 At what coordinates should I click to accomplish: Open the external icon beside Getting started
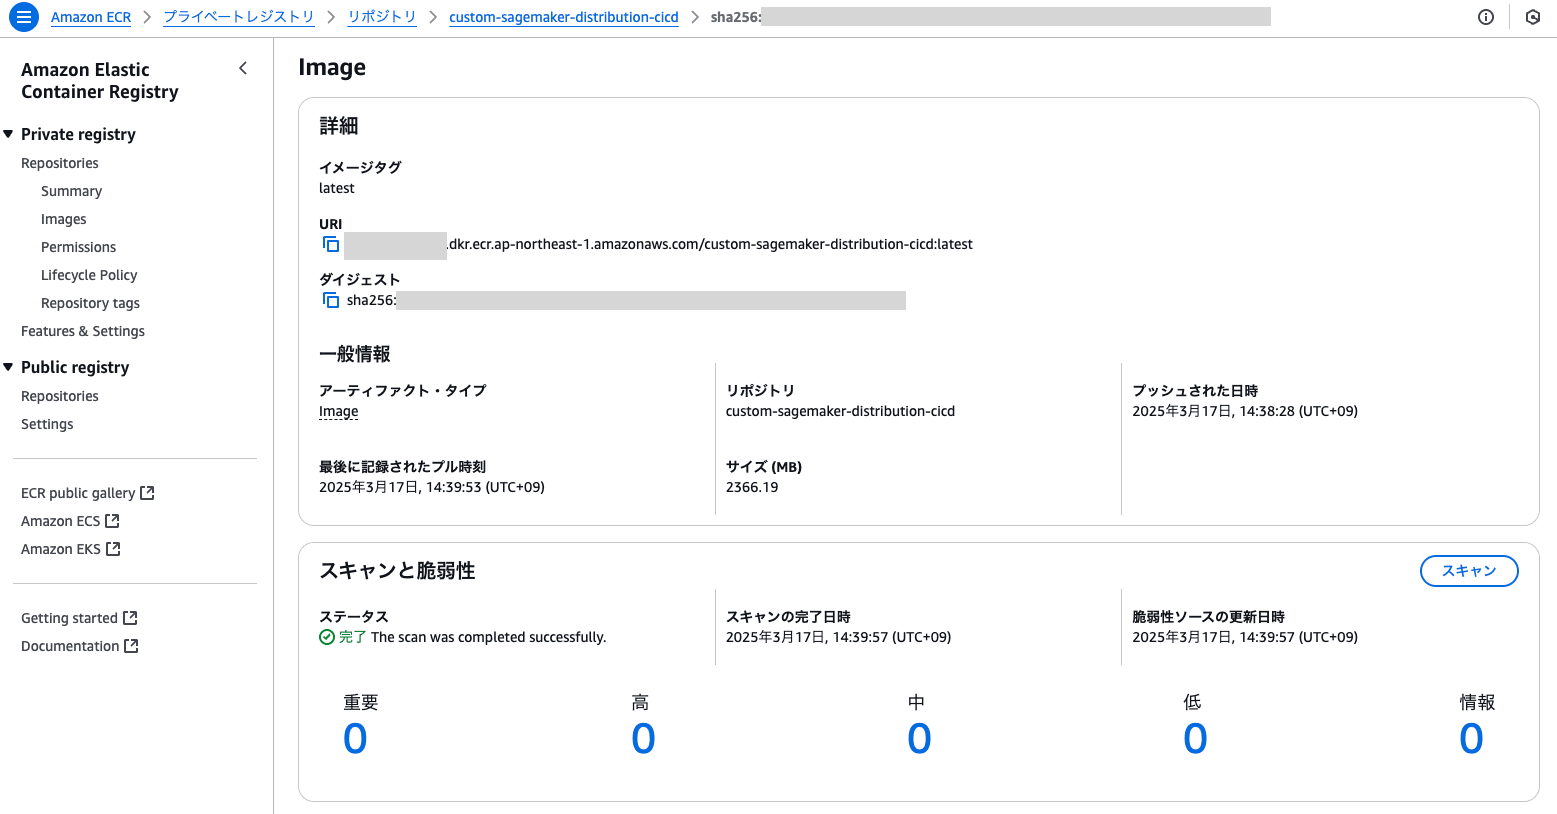130,618
